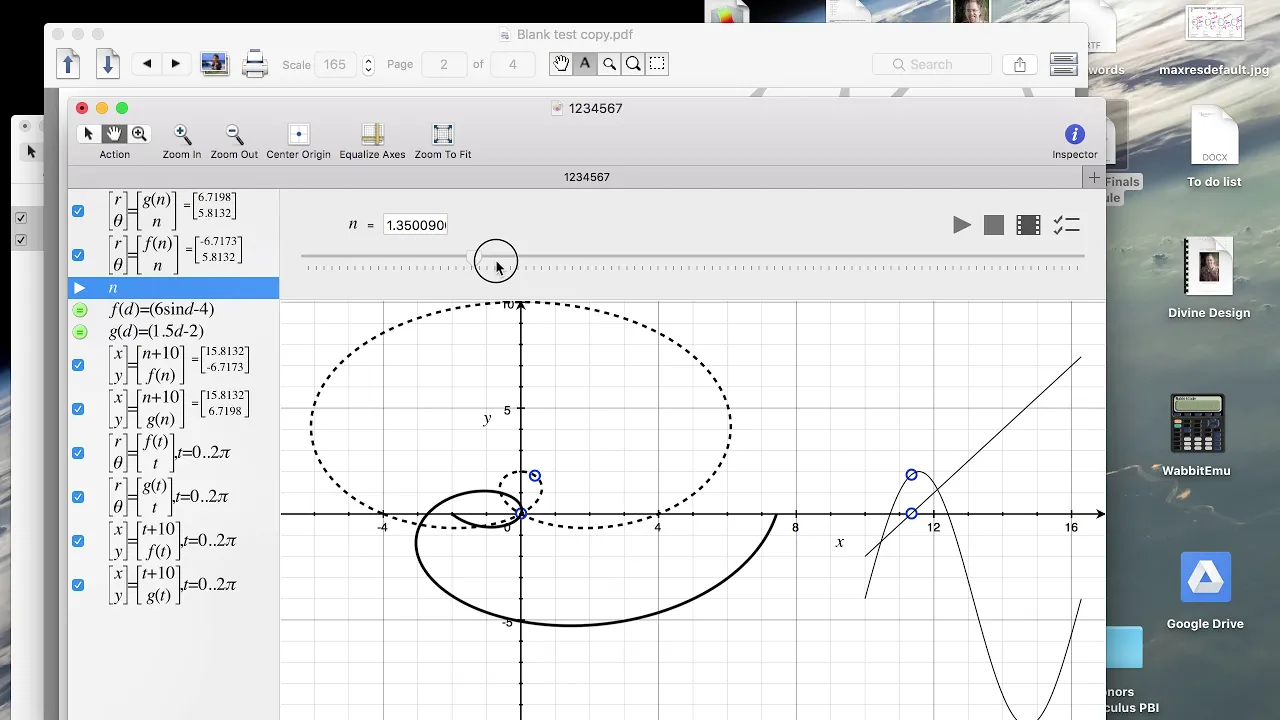Click the share icon in PDF toolbar
Viewport: 1280px width, 720px height.
1020,64
